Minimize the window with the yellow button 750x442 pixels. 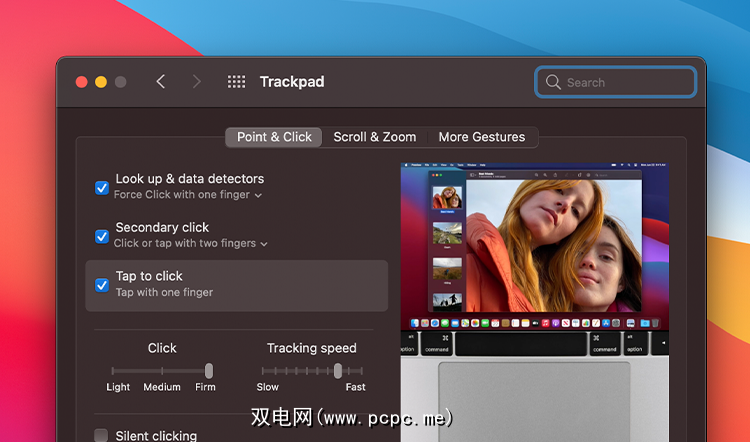pyautogui.click(x=101, y=82)
